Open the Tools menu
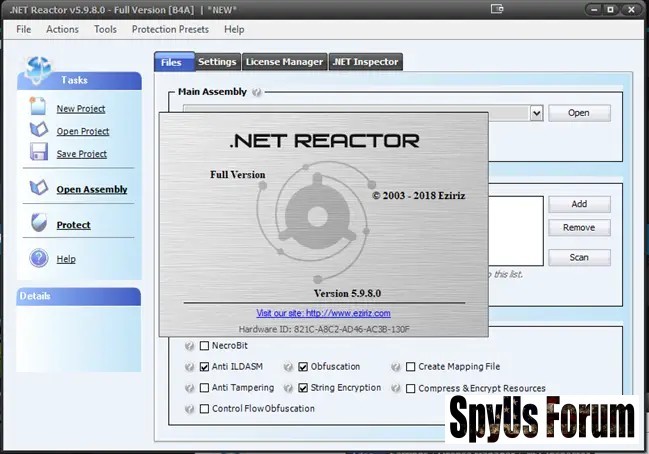This screenshot has height=454, width=649. click(x=105, y=29)
